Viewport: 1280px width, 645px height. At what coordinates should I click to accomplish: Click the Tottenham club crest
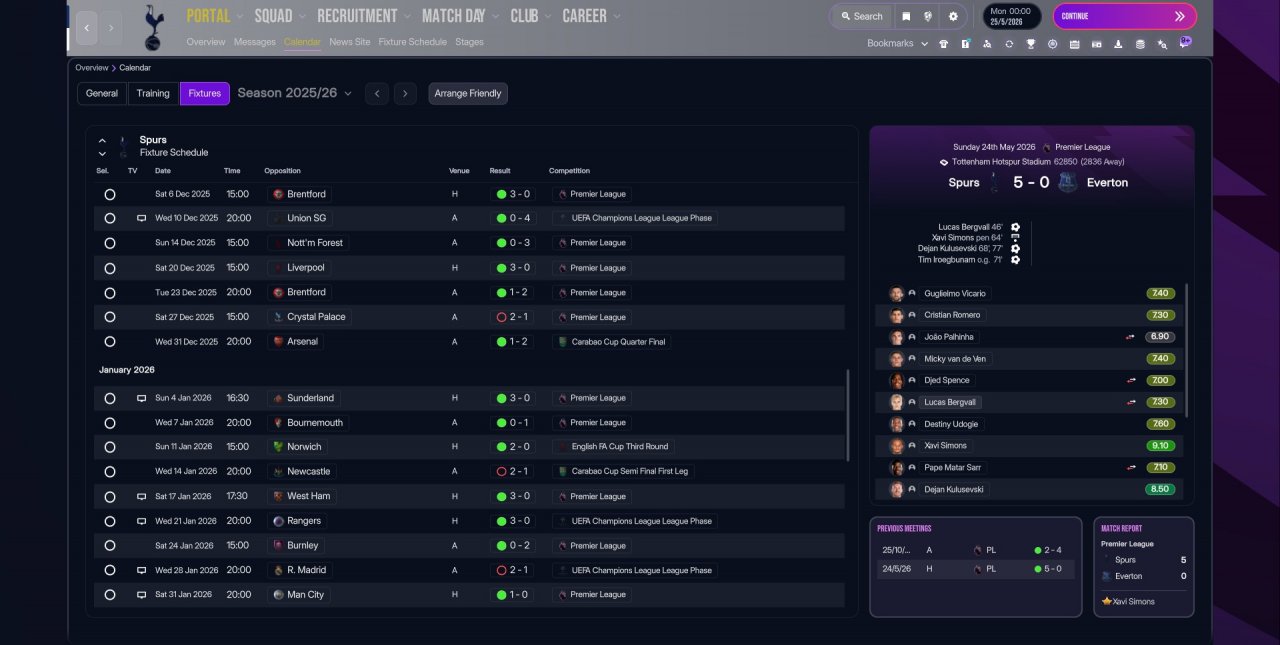(x=153, y=27)
